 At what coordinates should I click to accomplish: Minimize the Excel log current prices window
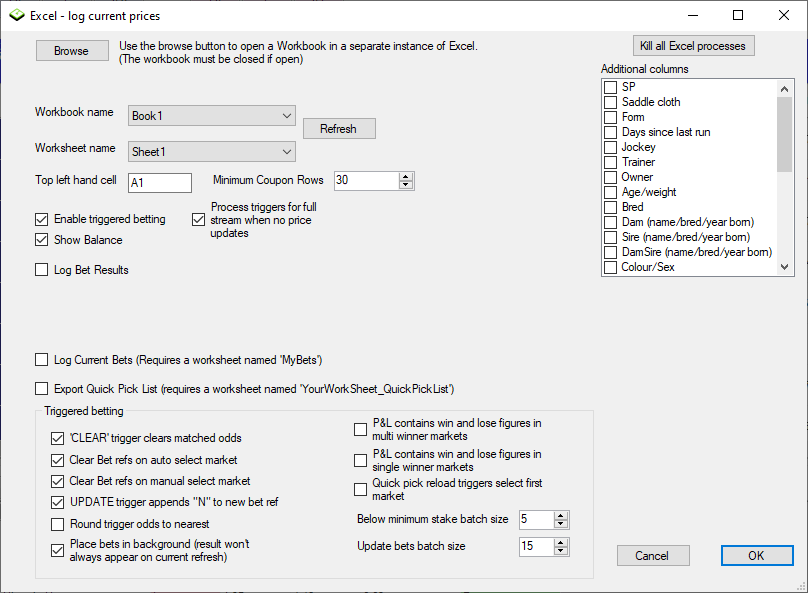(x=693, y=15)
